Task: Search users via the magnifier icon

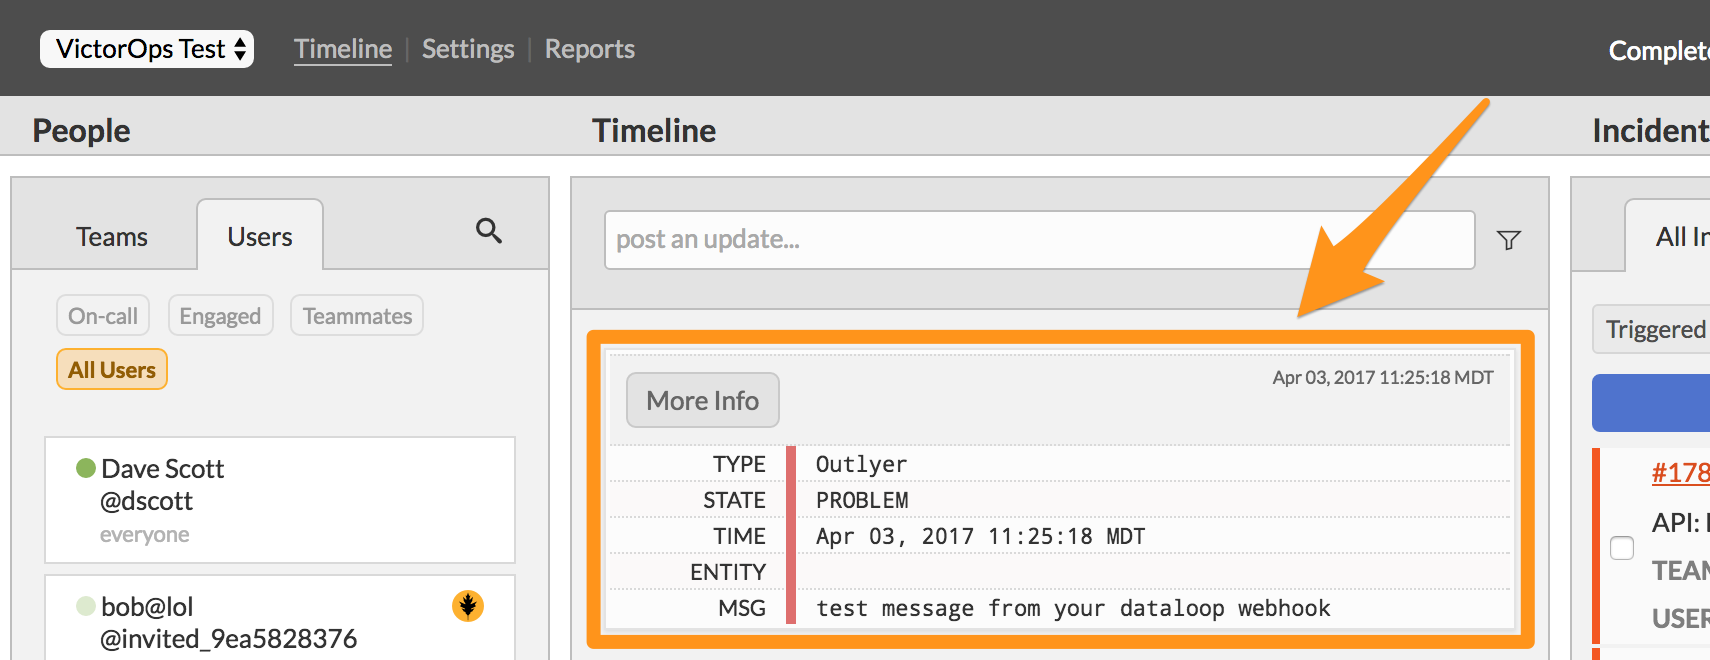Action: coord(489,231)
